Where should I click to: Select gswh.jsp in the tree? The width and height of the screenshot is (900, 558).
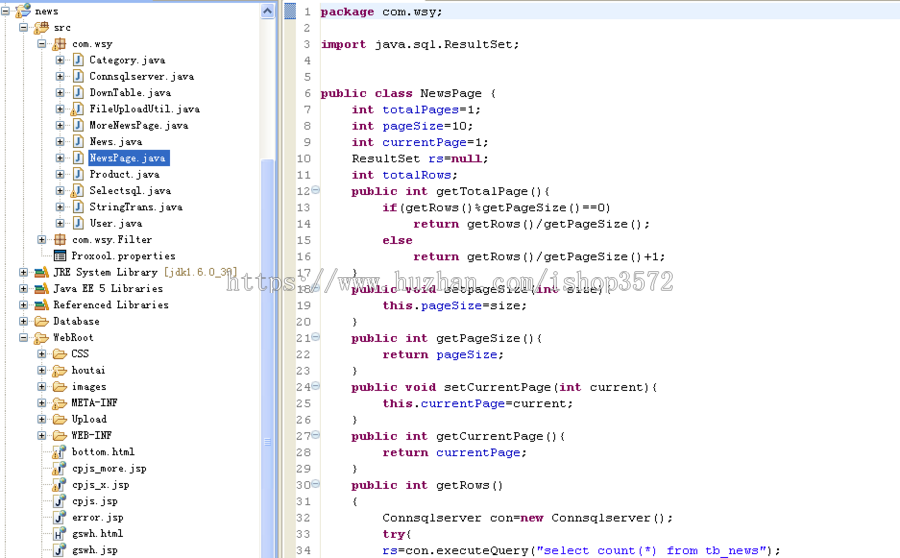(94, 550)
